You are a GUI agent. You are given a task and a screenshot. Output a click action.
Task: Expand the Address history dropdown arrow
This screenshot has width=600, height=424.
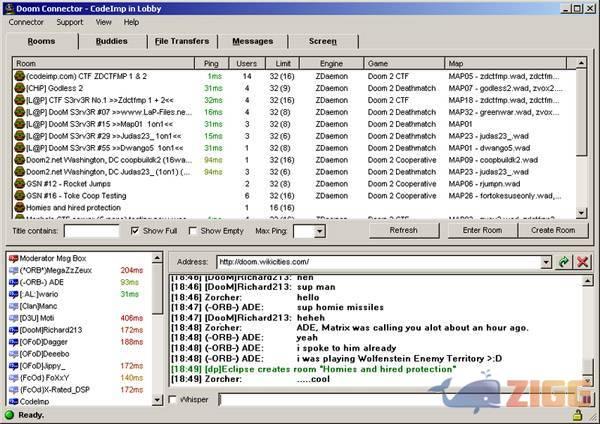(x=546, y=262)
